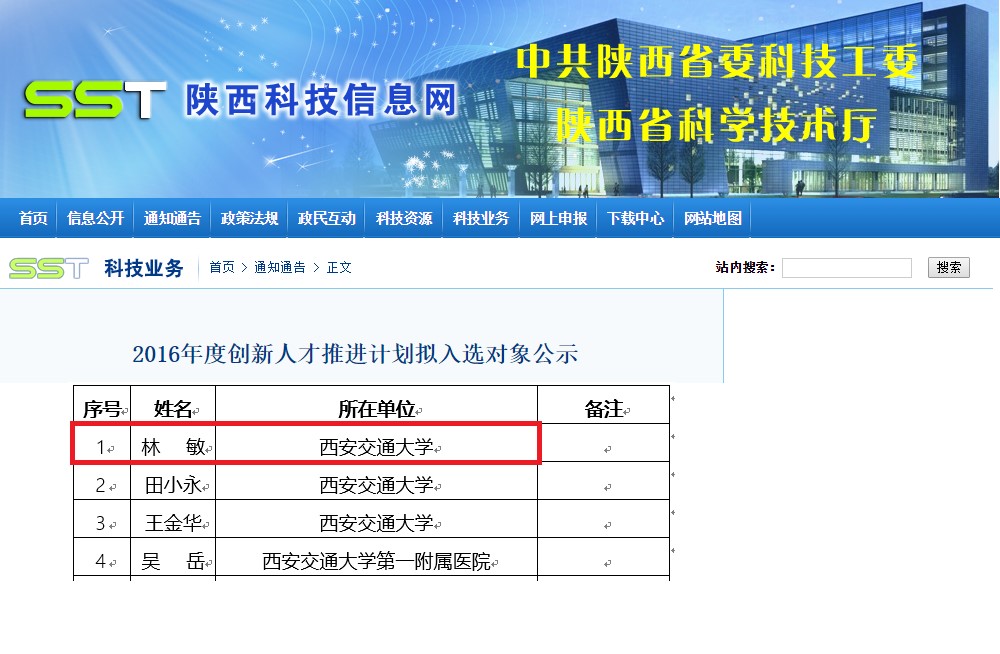The image size is (1000, 654).
Task: Focus the 站内搜索 text field
Action: coord(846,268)
